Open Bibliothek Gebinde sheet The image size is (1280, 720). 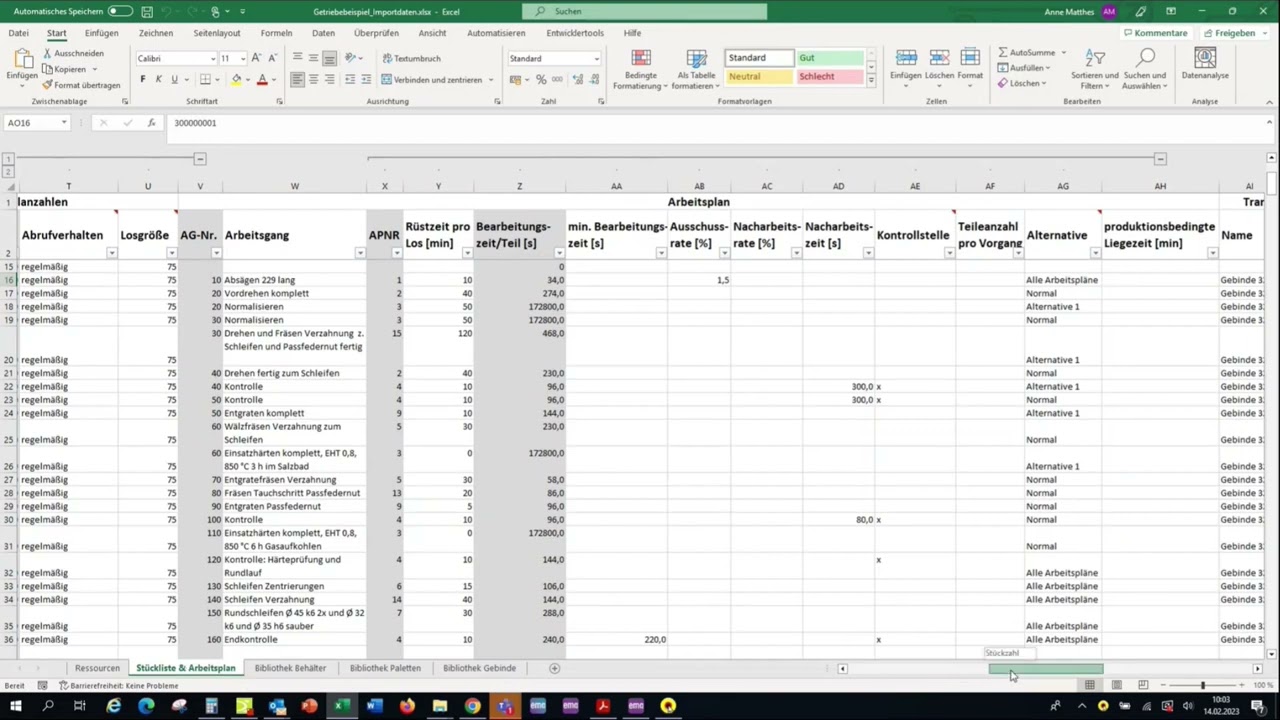(479, 668)
